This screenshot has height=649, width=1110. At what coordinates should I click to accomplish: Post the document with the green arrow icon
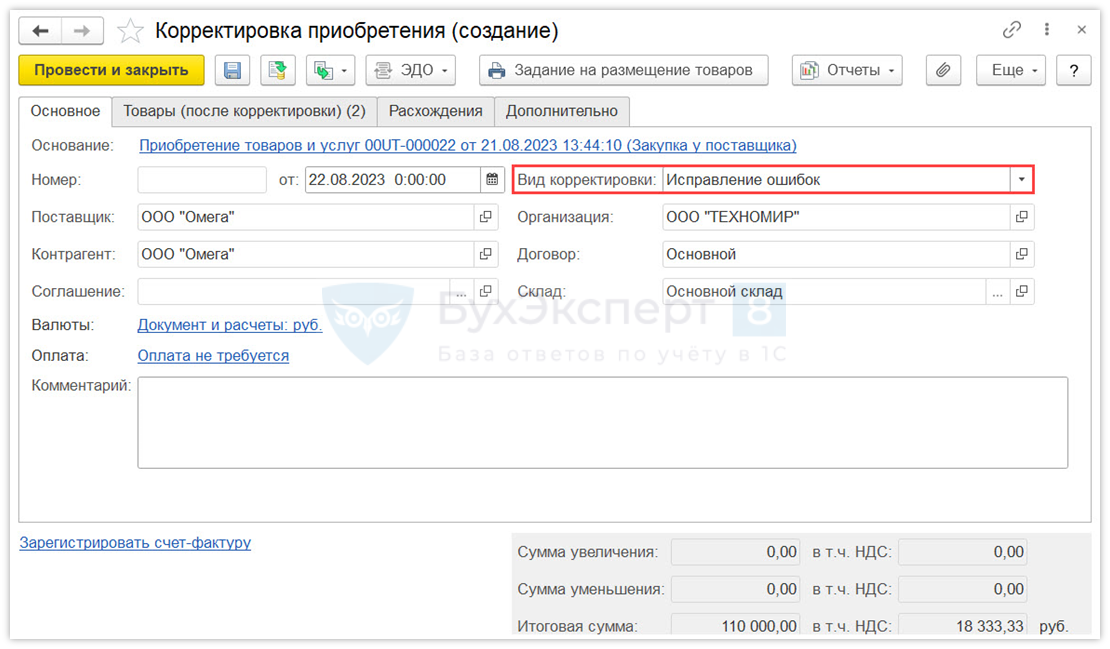[278, 70]
